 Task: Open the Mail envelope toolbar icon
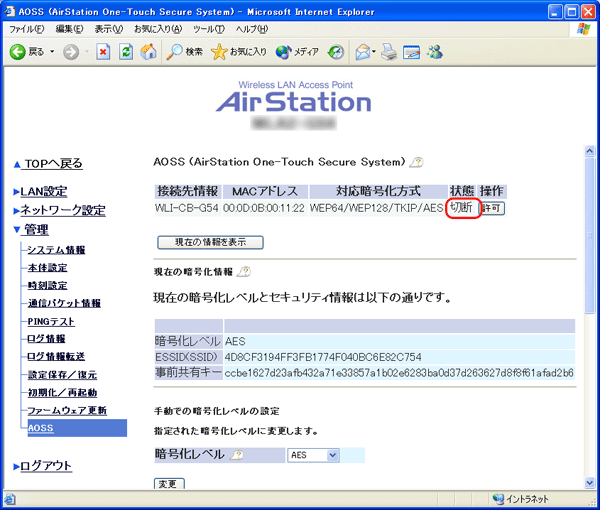tap(362, 52)
